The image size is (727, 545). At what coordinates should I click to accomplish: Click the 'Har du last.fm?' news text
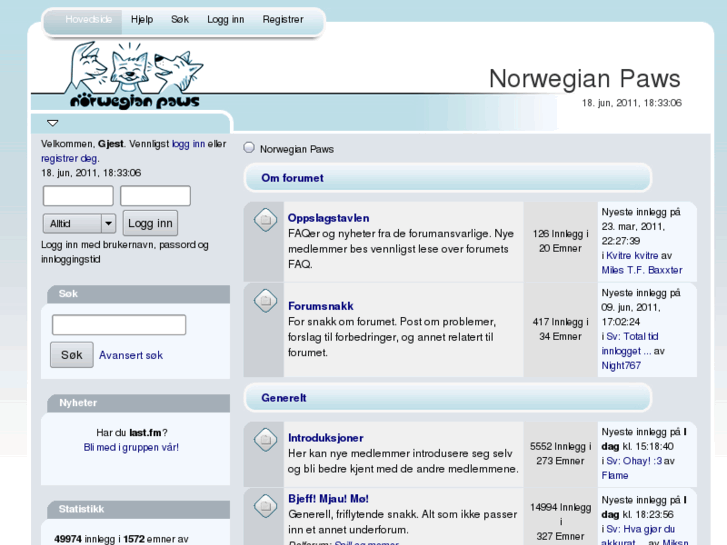[132, 433]
